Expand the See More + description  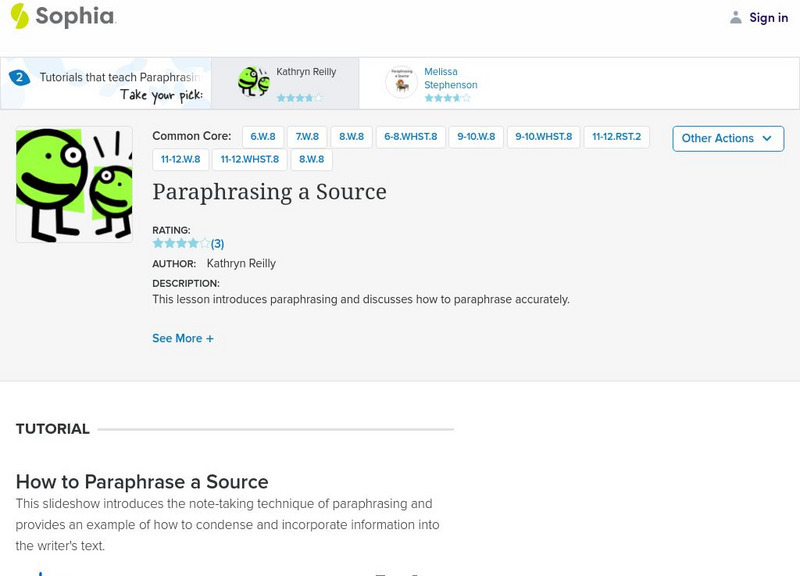pyautogui.click(x=183, y=338)
